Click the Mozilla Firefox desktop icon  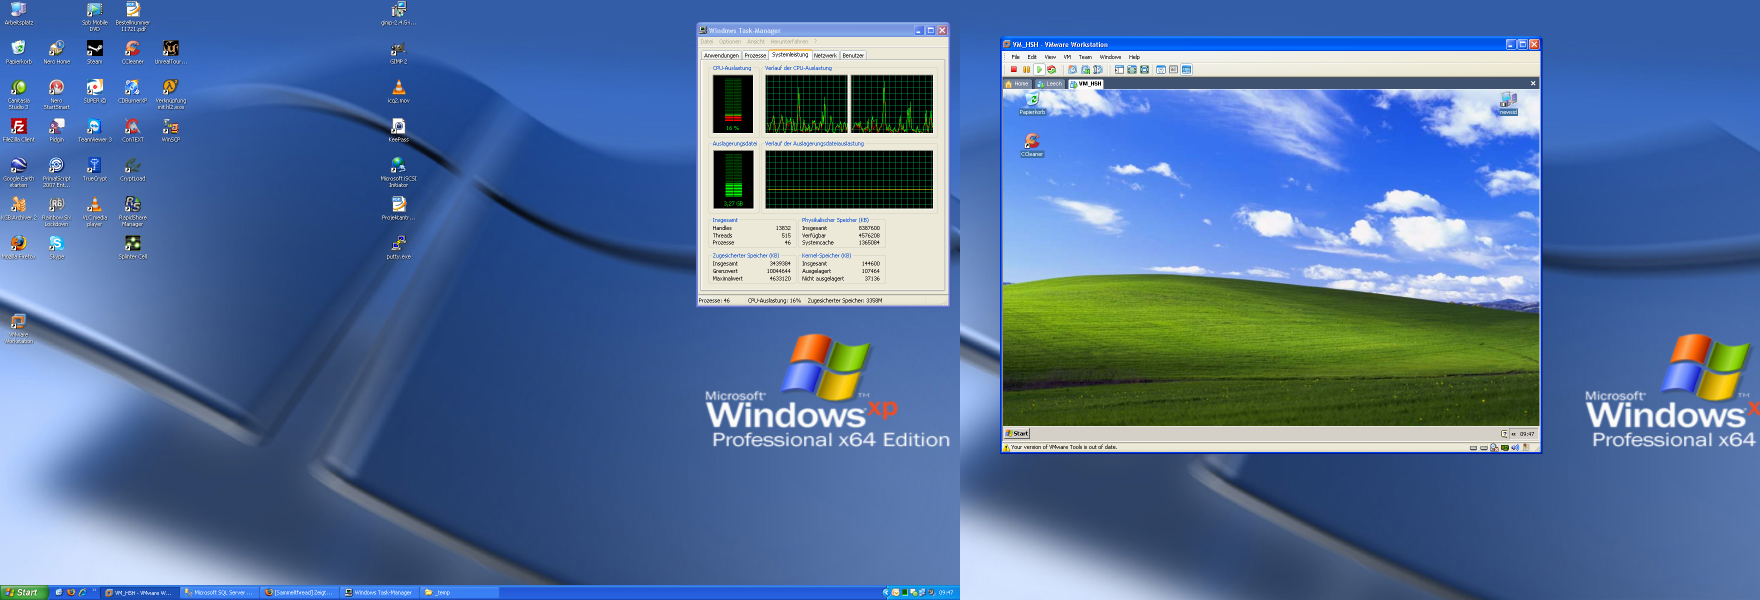18,248
